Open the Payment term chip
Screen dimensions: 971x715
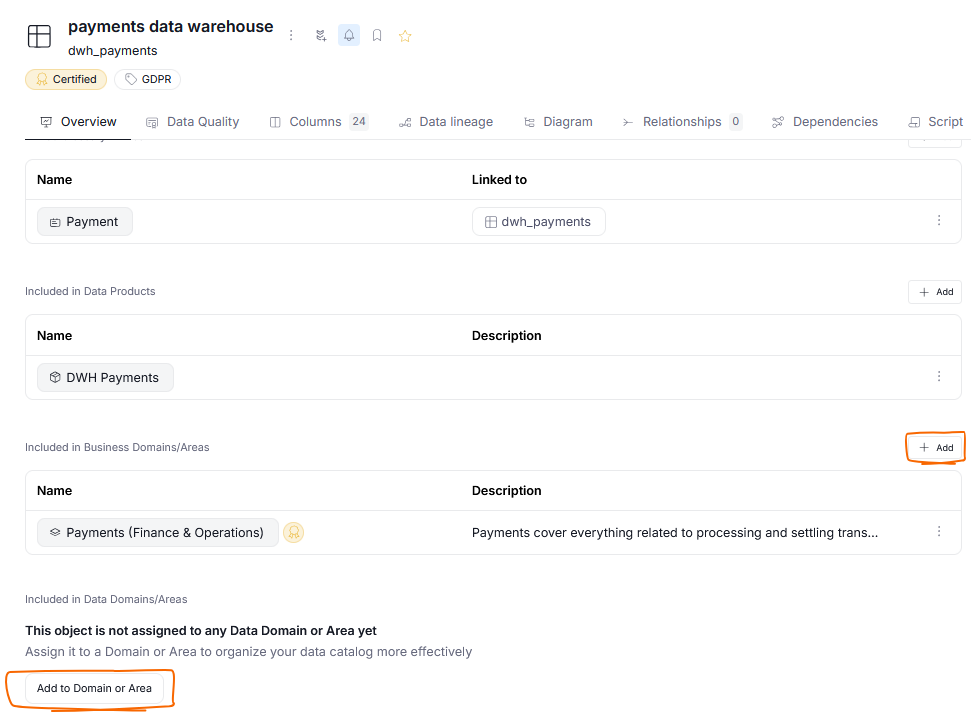click(x=85, y=222)
